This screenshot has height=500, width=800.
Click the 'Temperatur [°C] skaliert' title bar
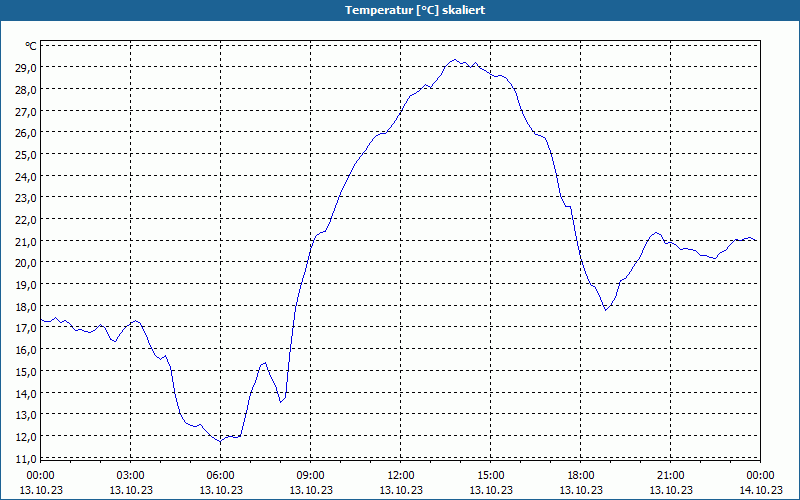coord(400,10)
